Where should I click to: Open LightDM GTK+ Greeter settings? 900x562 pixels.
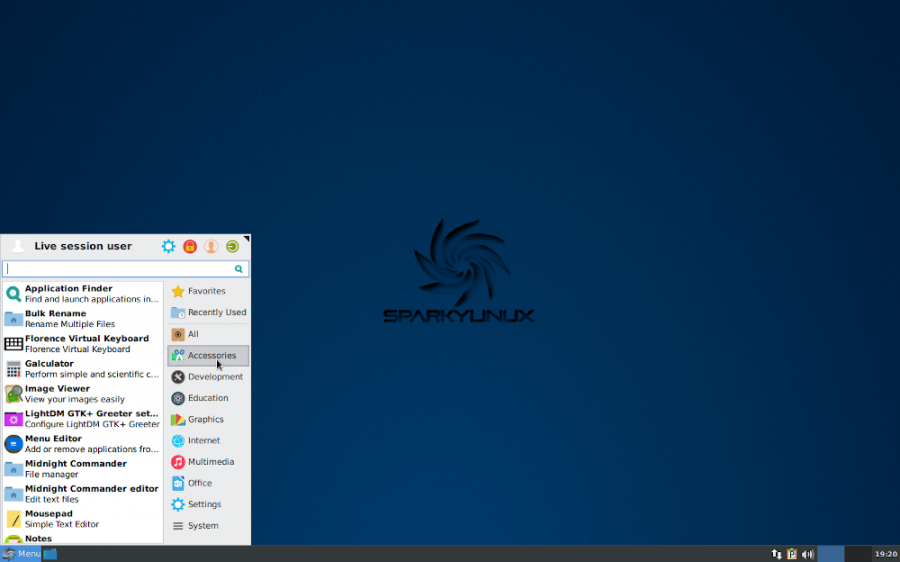[83, 419]
